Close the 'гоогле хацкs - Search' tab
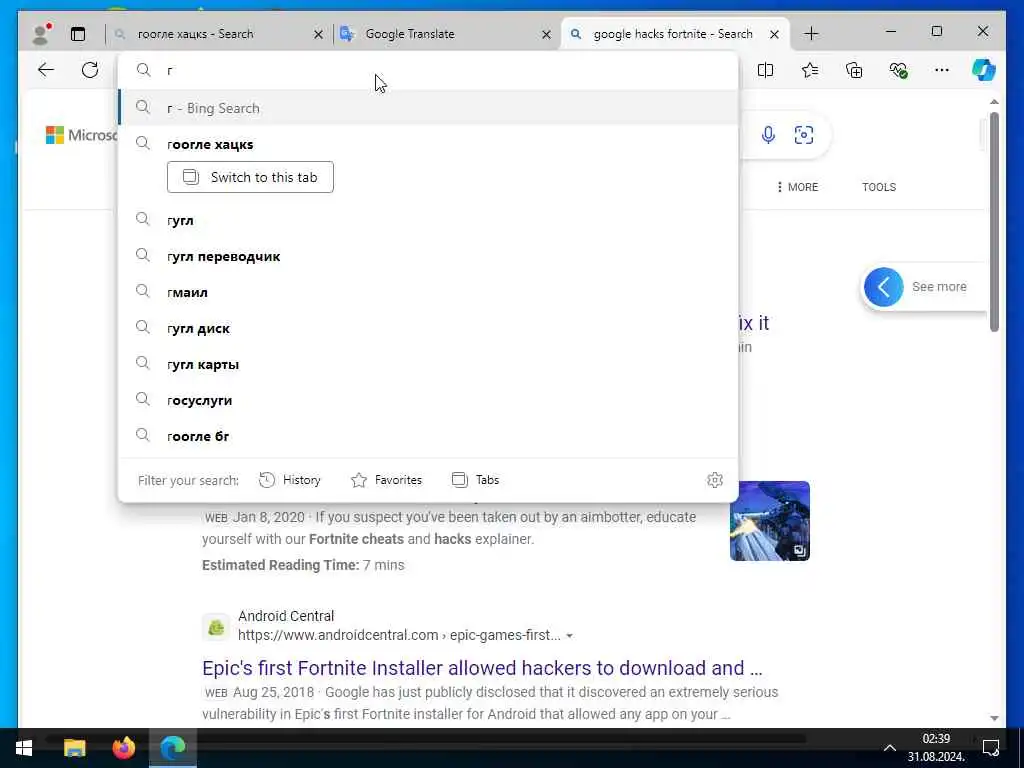This screenshot has height=768, width=1024. point(318,34)
